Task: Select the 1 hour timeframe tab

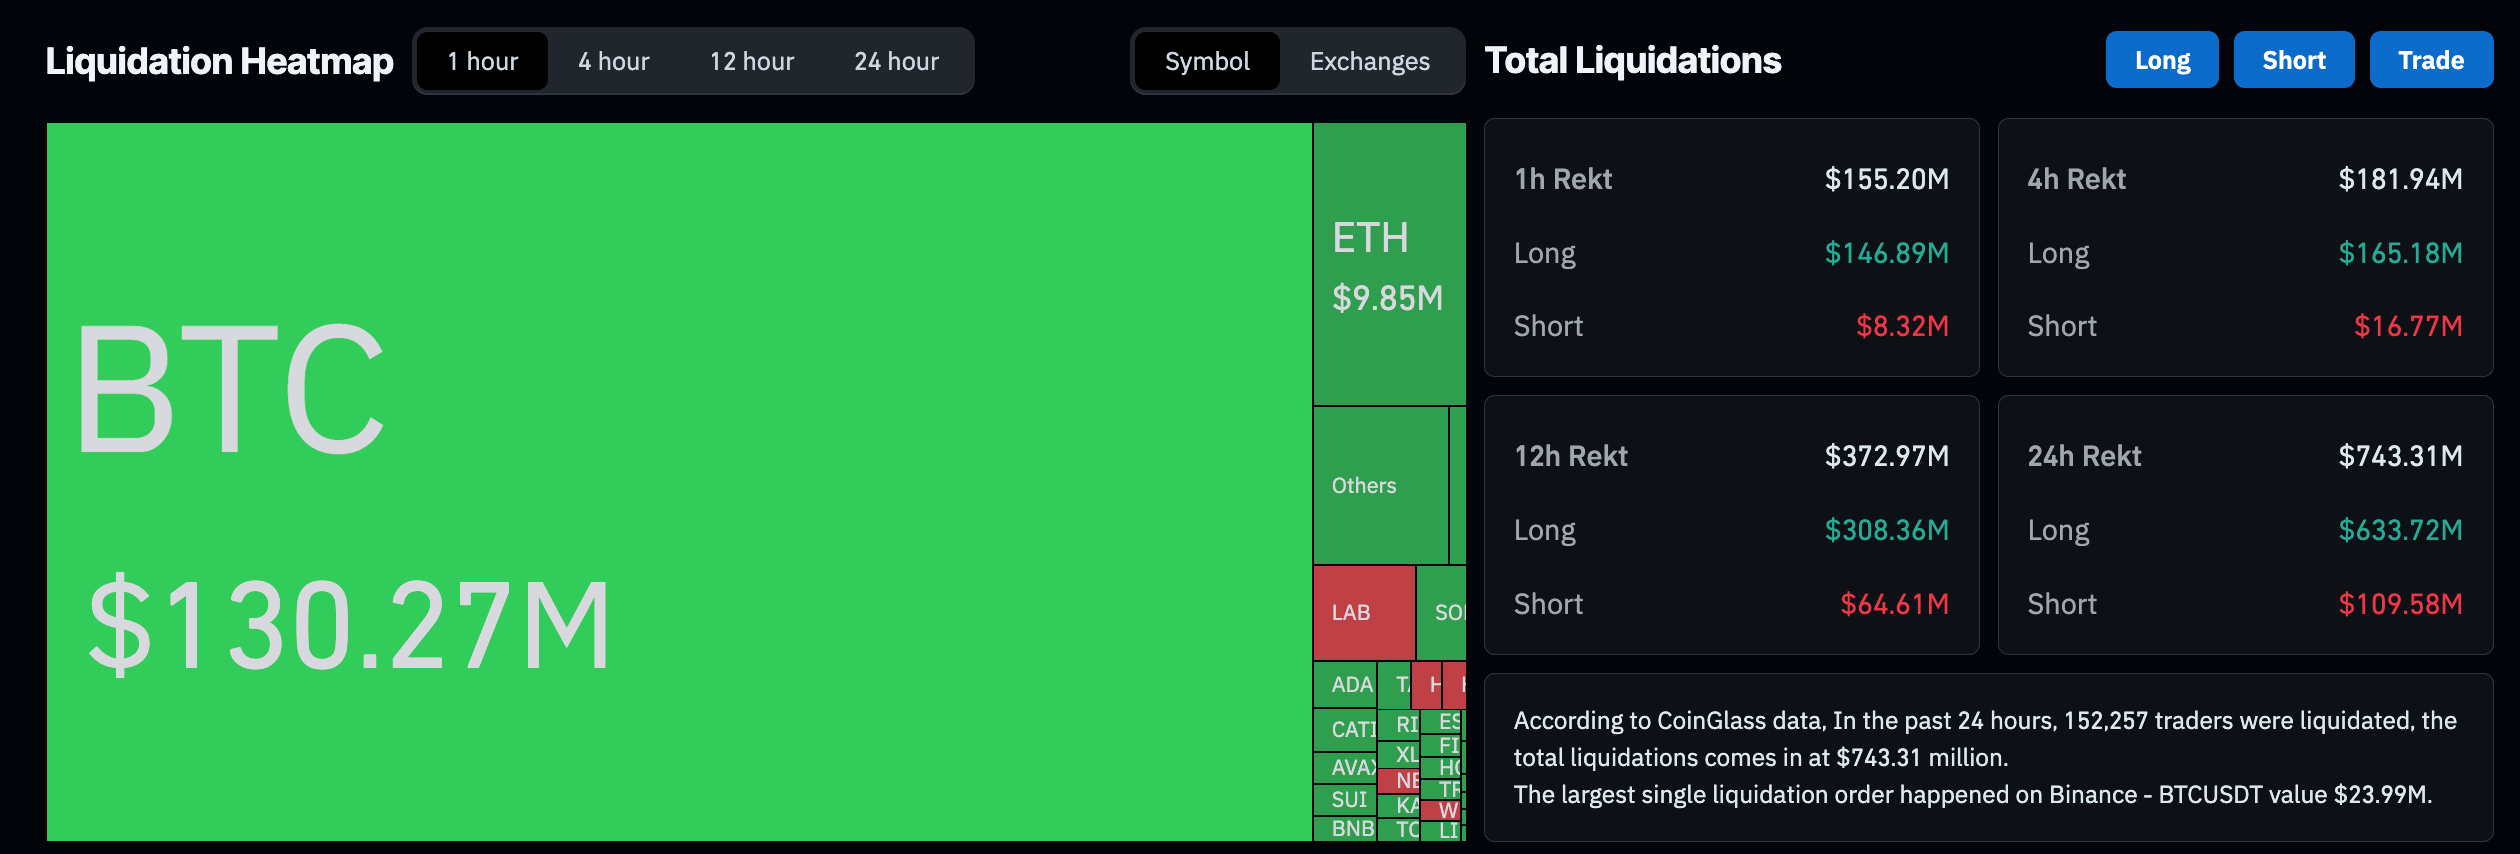Action: (482, 61)
